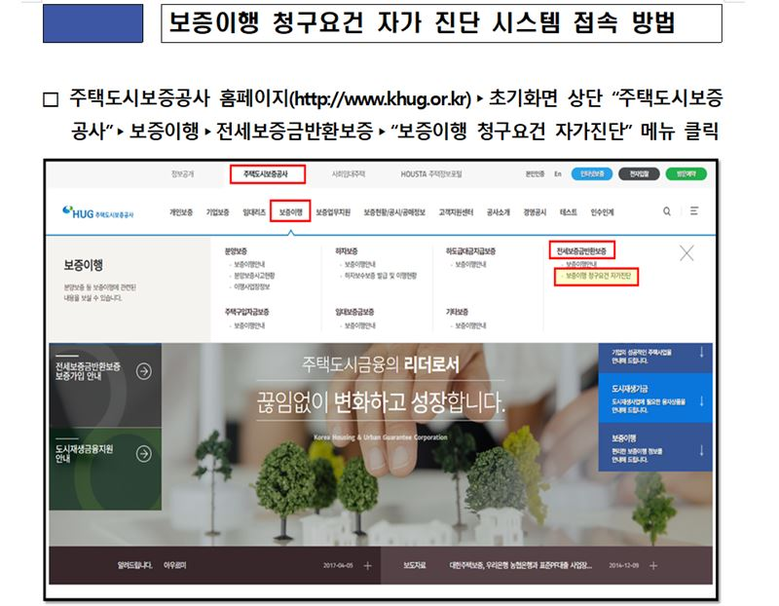Click the search magnifier icon
Screen dimensions: 779x606
coord(666,212)
